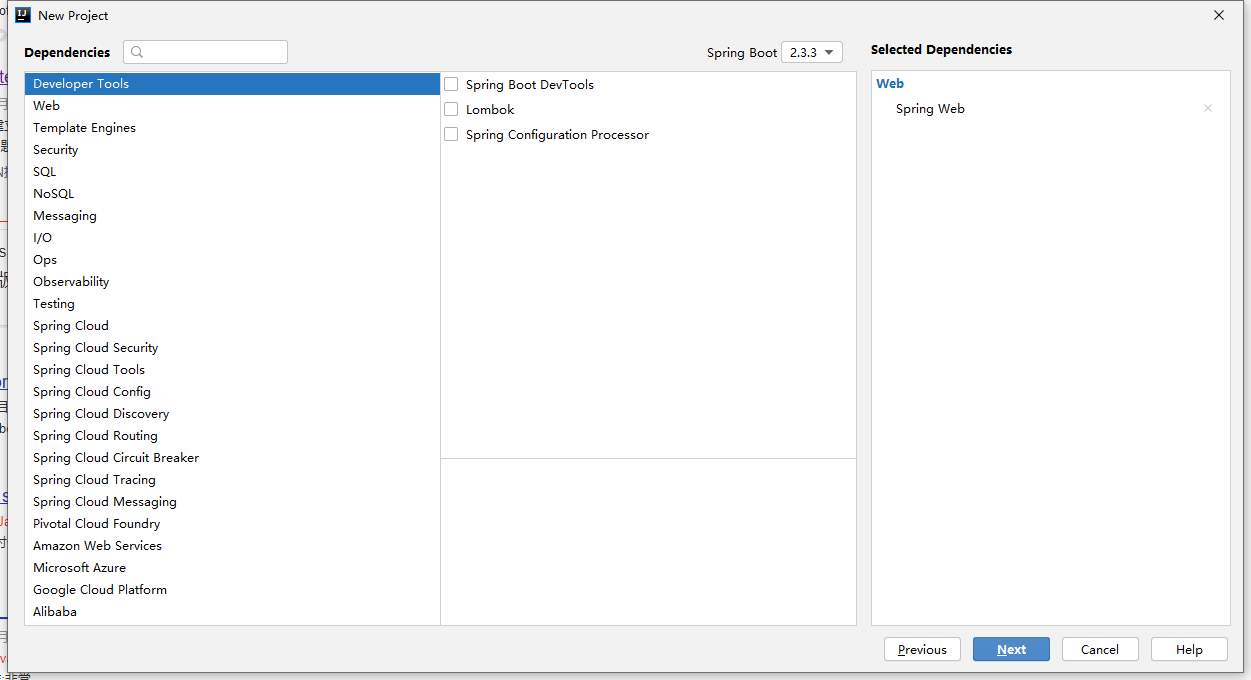This screenshot has height=680, width=1251.
Task: Click the search magnifier icon
Action: click(138, 52)
